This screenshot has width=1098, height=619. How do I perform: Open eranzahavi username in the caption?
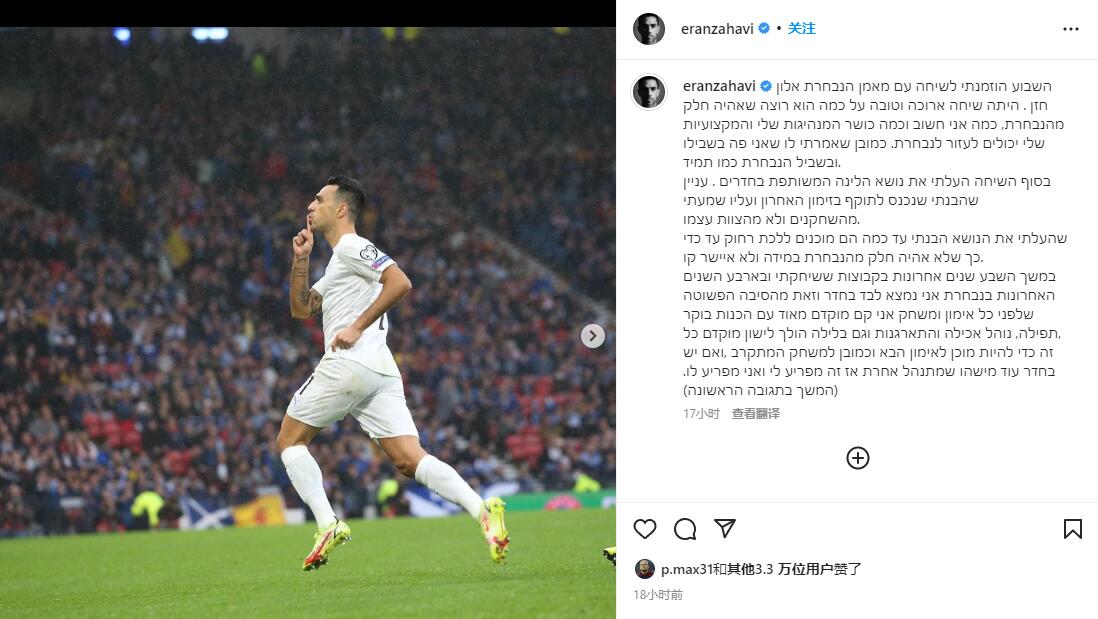[x=718, y=86]
